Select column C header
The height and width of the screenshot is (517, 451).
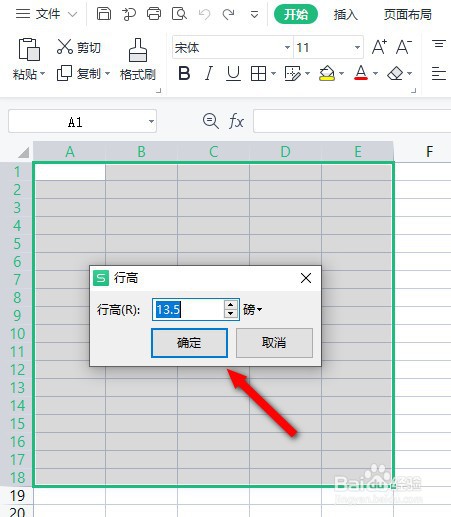pyautogui.click(x=214, y=152)
